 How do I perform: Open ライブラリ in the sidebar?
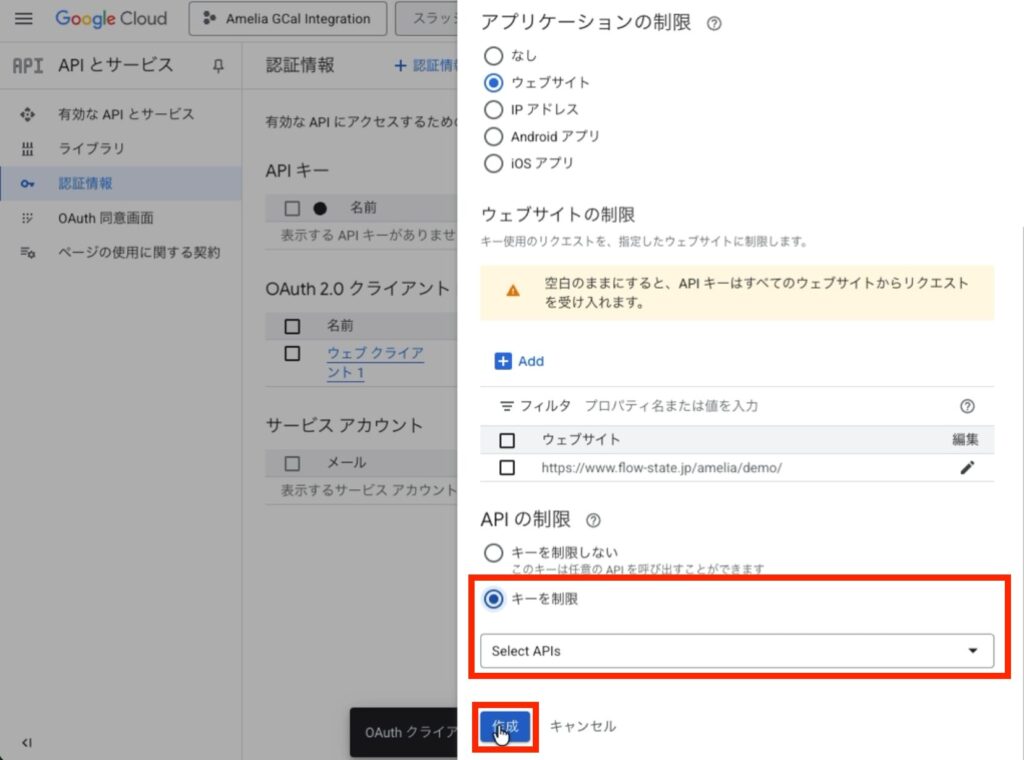coord(91,149)
